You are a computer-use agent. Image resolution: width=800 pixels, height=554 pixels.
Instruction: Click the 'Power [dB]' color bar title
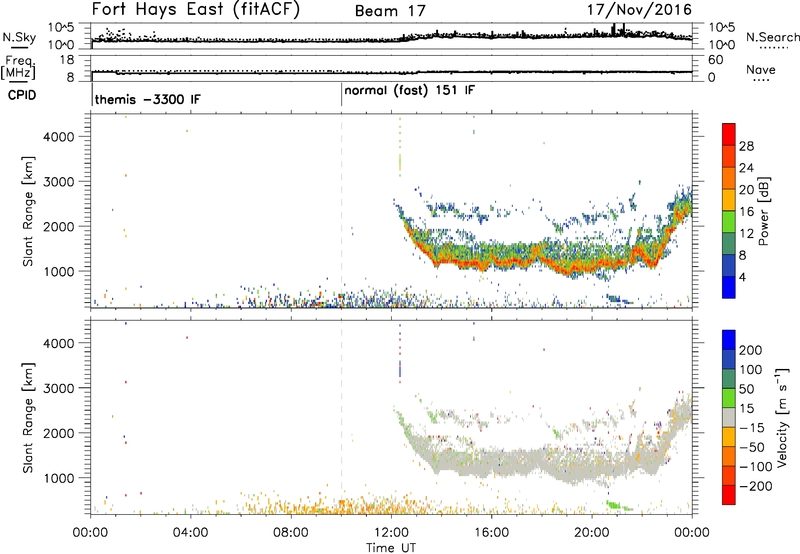[763, 211]
